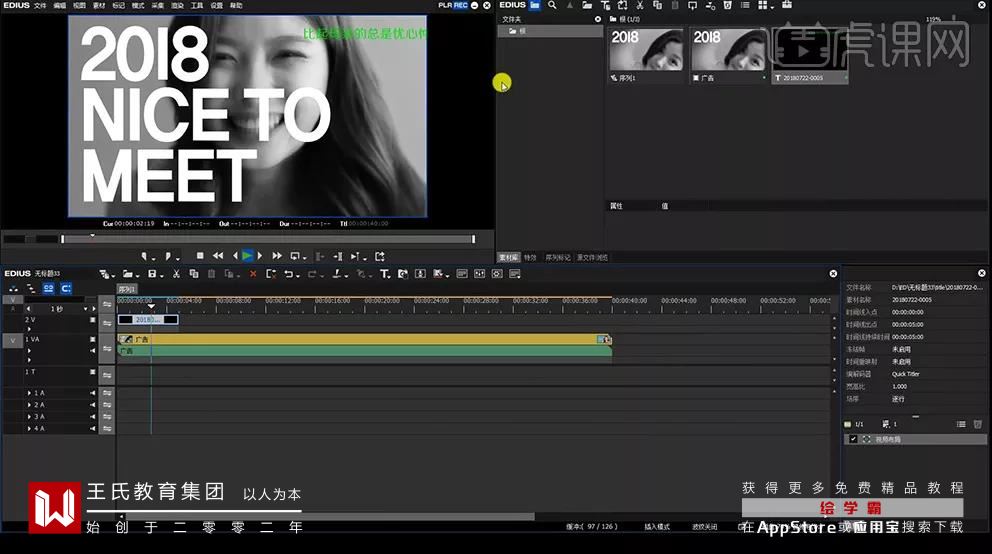
Task: Open the 帮助 (Help) menu
Action: (236, 5)
